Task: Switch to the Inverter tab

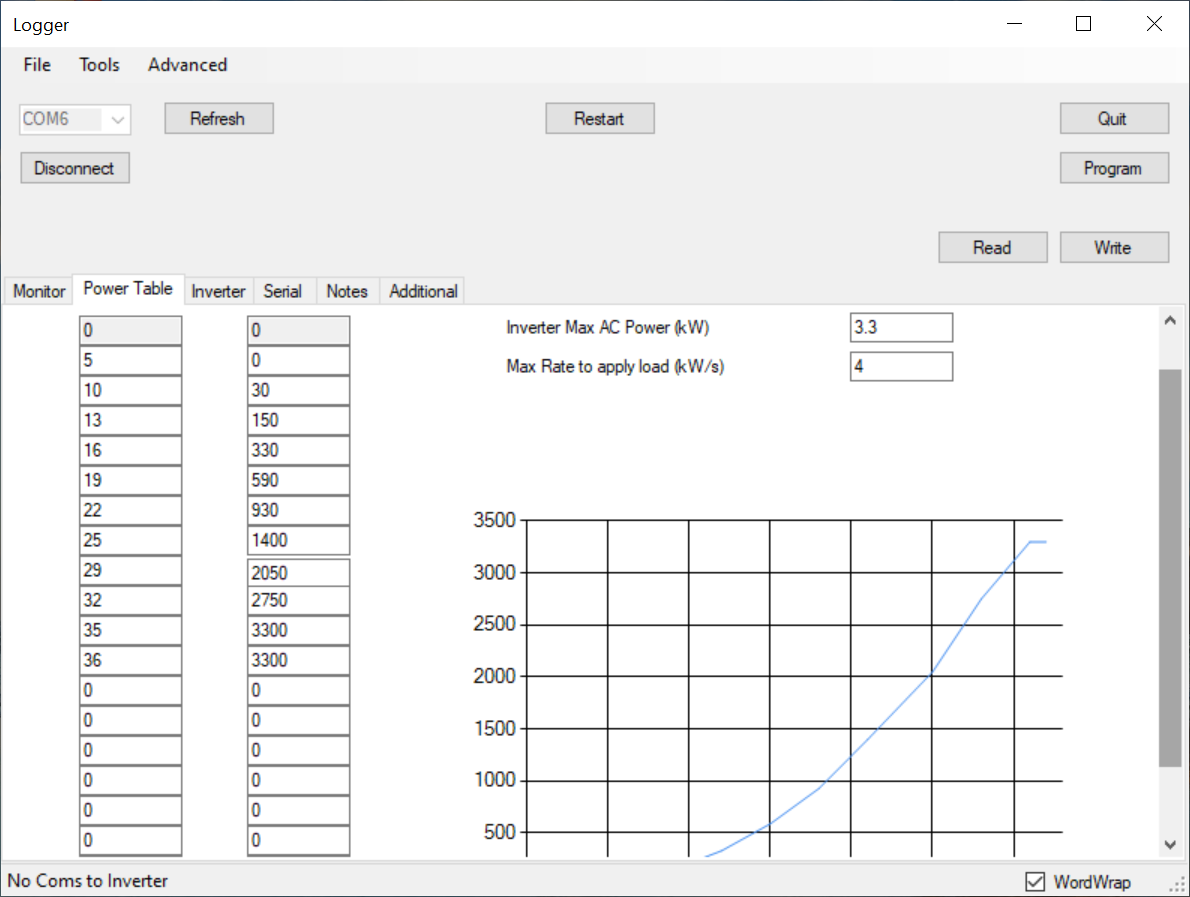Action: click(x=218, y=291)
